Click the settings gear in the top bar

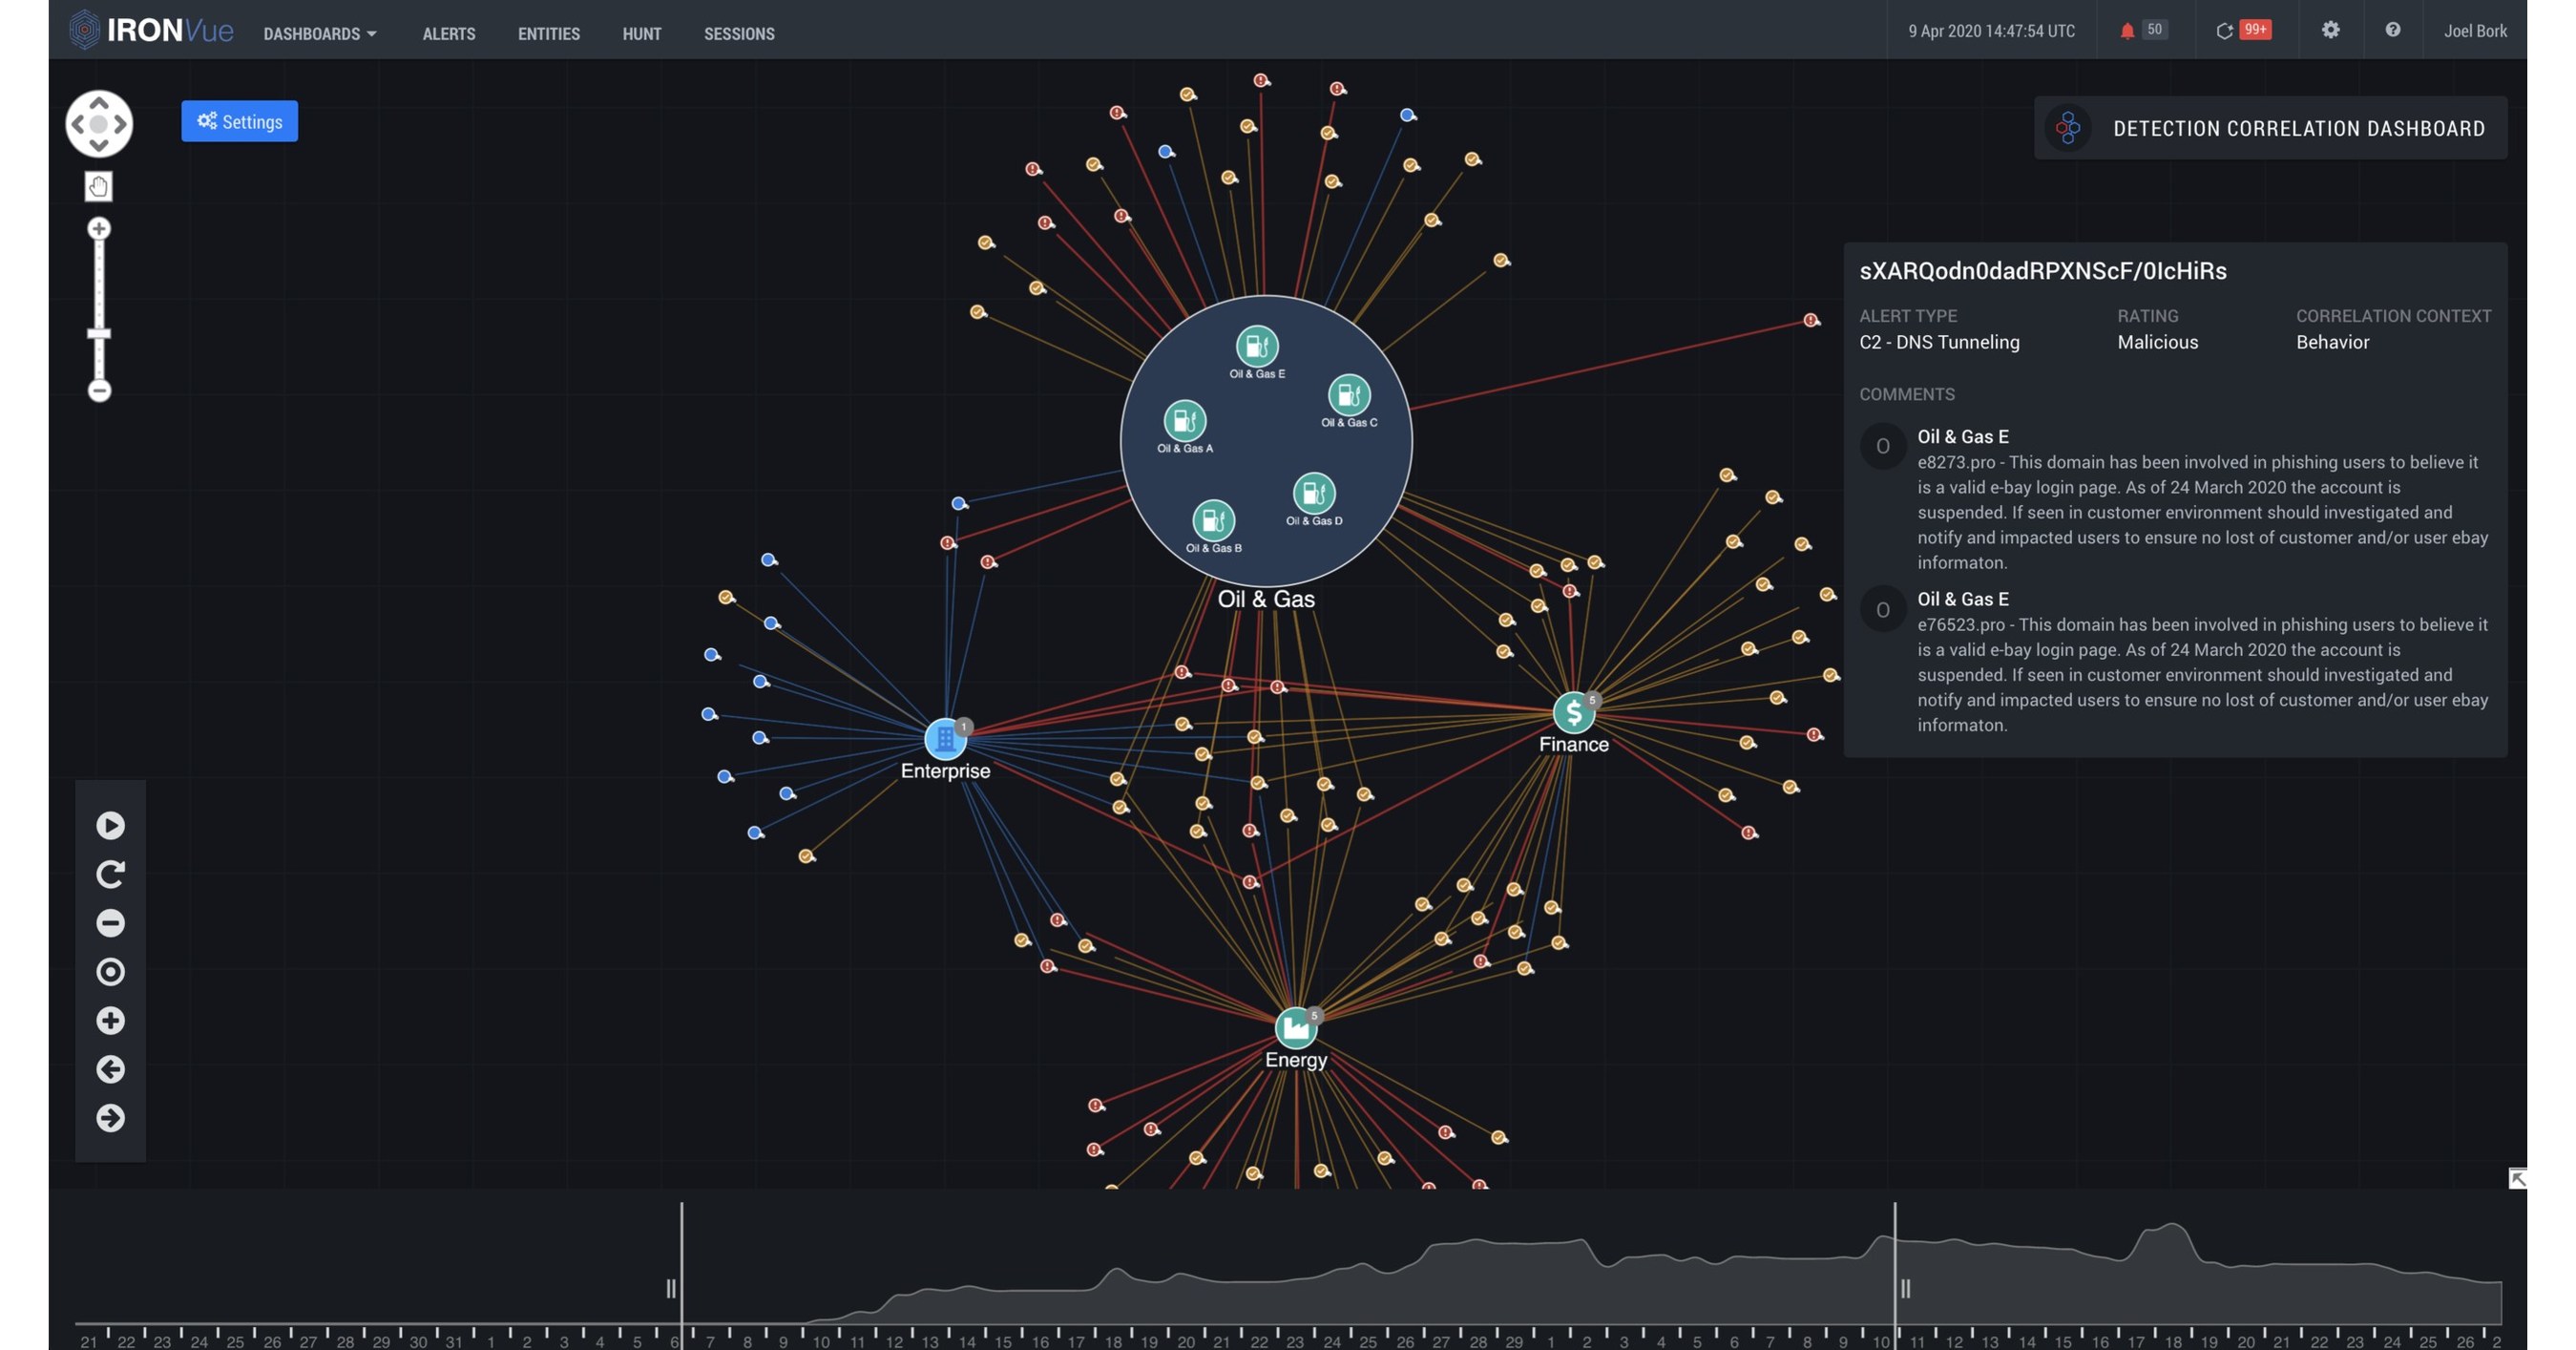pyautogui.click(x=2330, y=30)
